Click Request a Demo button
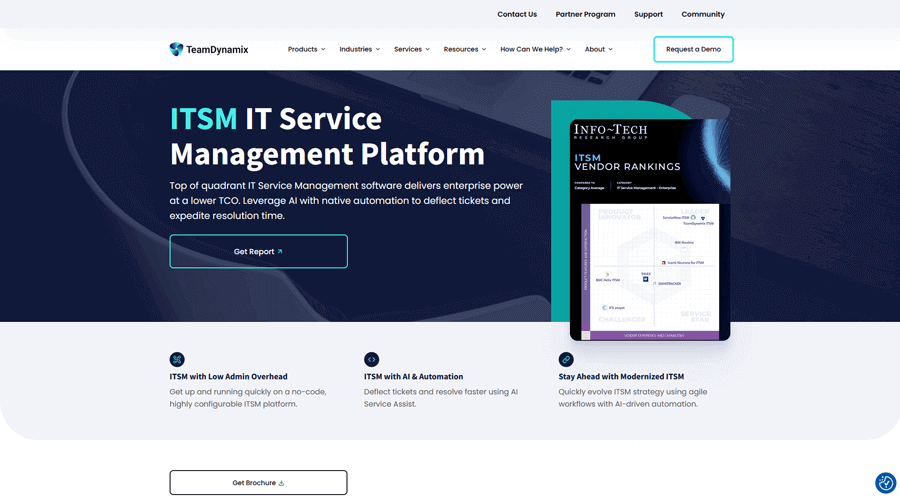The image size is (900, 499). click(x=693, y=49)
